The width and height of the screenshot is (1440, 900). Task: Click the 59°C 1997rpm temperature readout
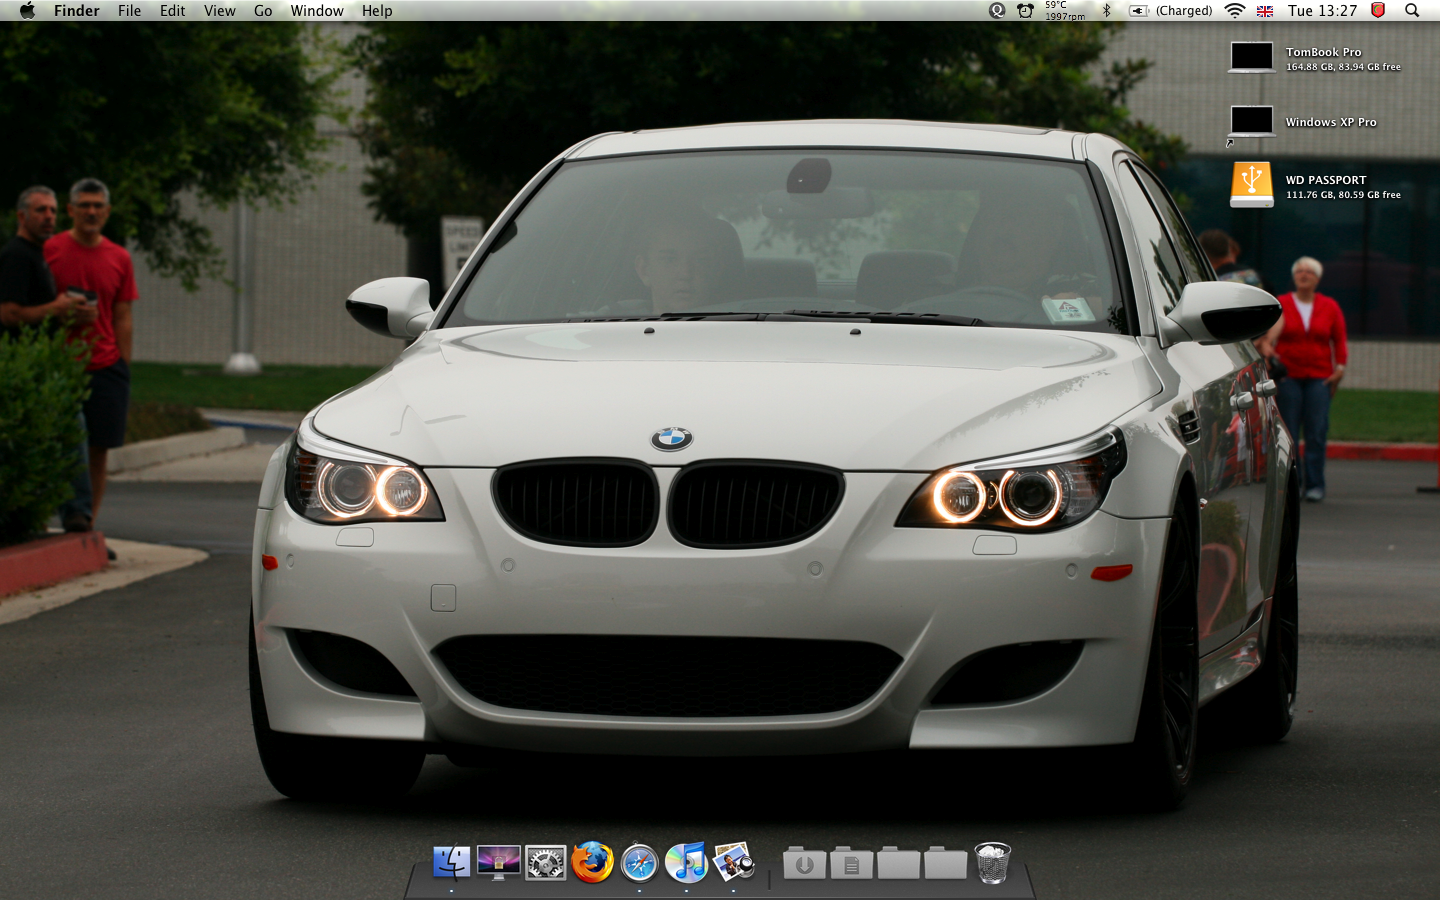click(1065, 10)
